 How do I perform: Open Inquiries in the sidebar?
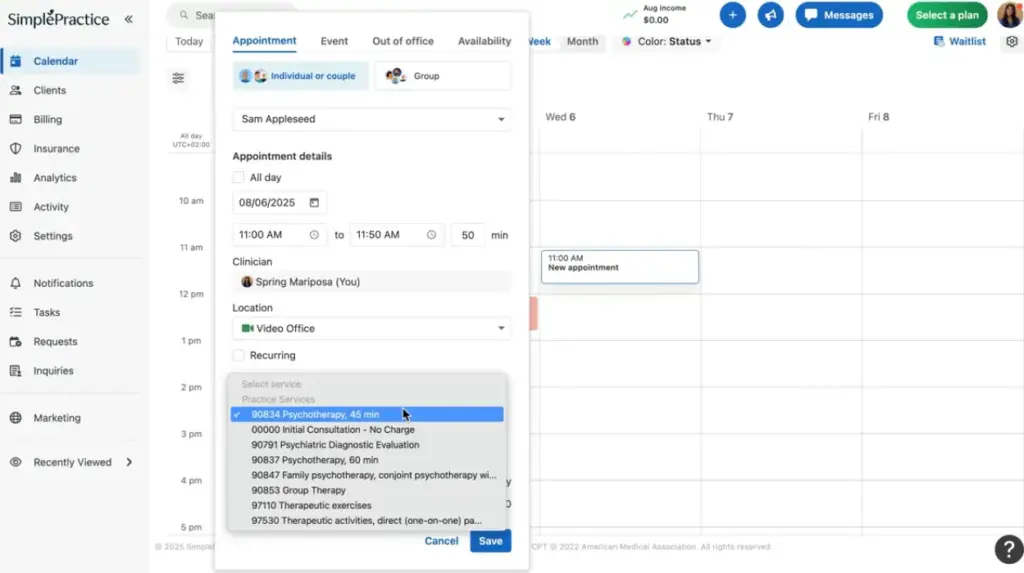click(71, 370)
